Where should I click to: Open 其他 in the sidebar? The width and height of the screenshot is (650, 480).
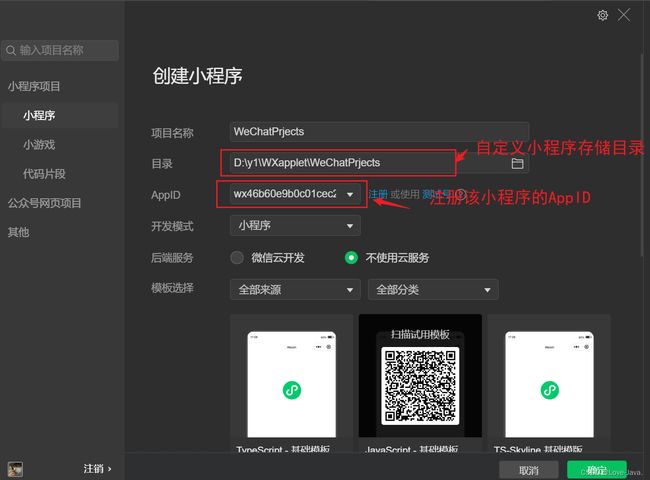18,232
